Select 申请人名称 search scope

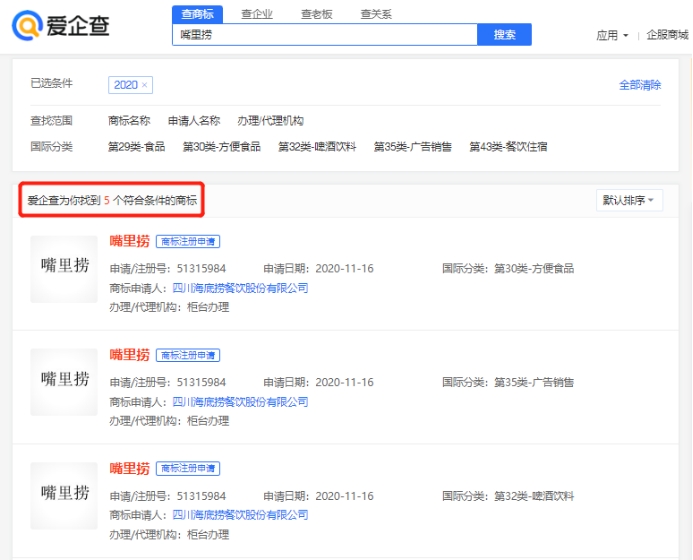click(x=193, y=121)
